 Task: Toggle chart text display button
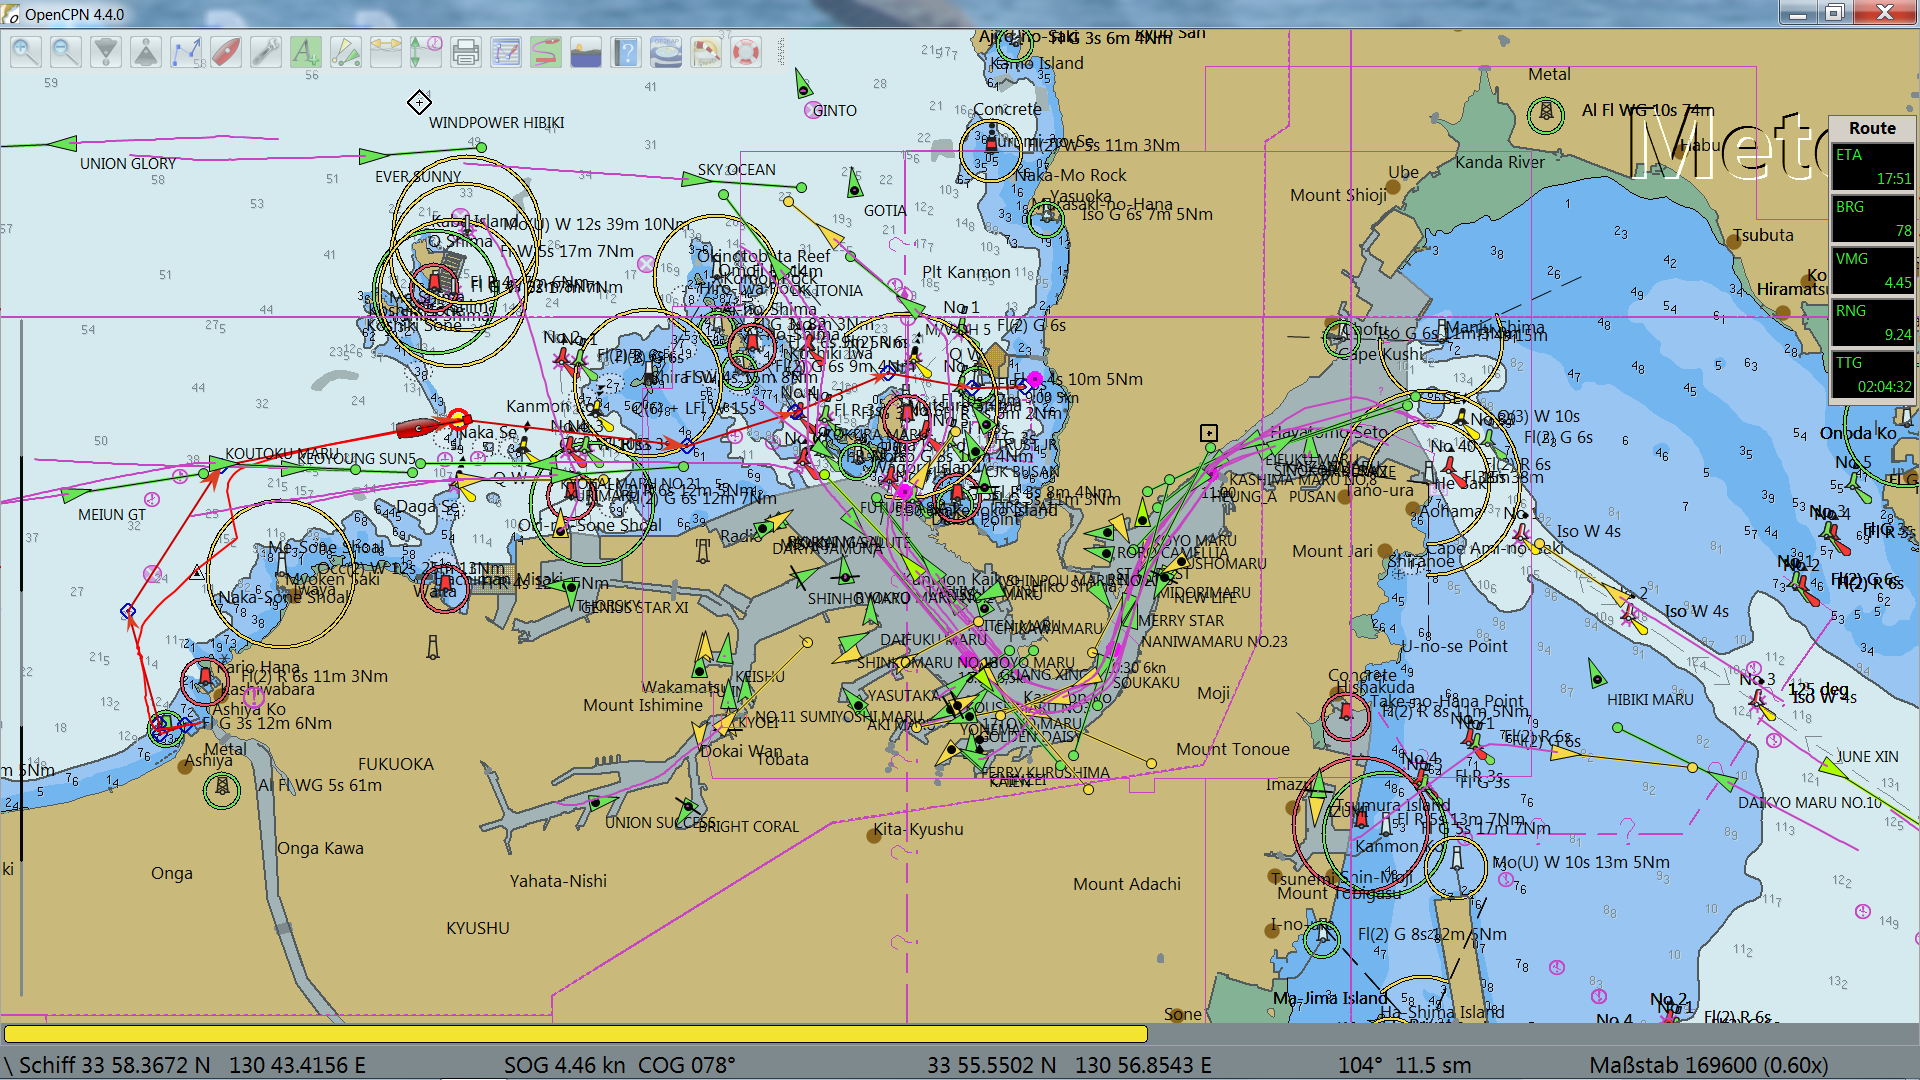[x=306, y=52]
